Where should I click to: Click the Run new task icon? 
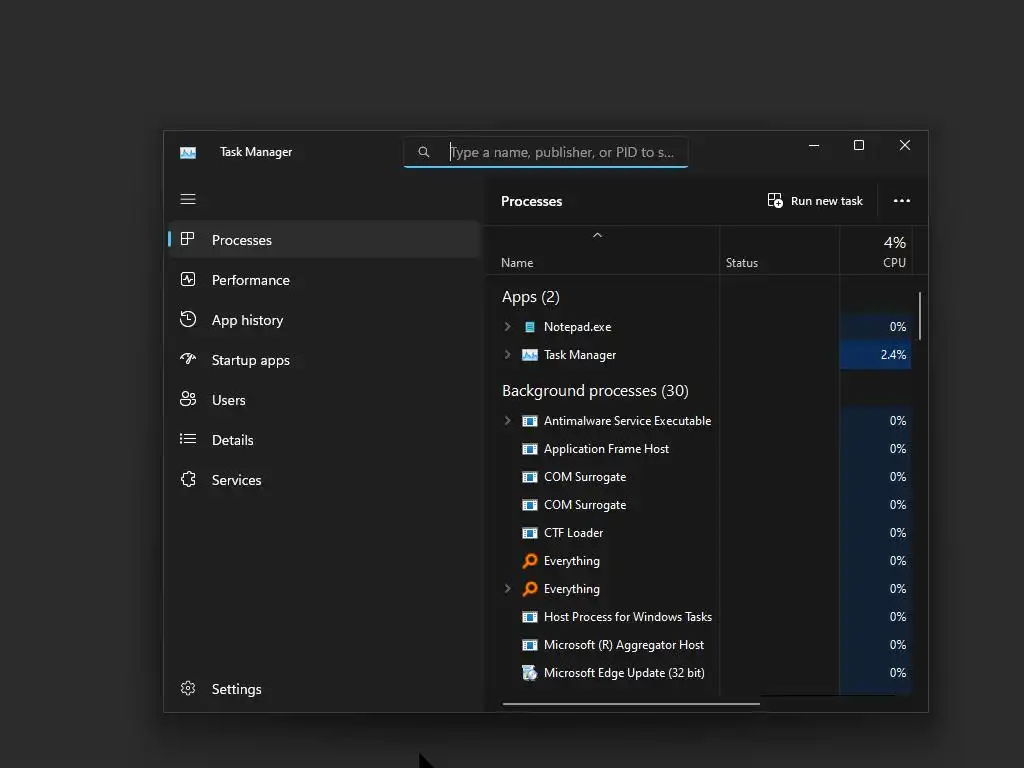(775, 200)
